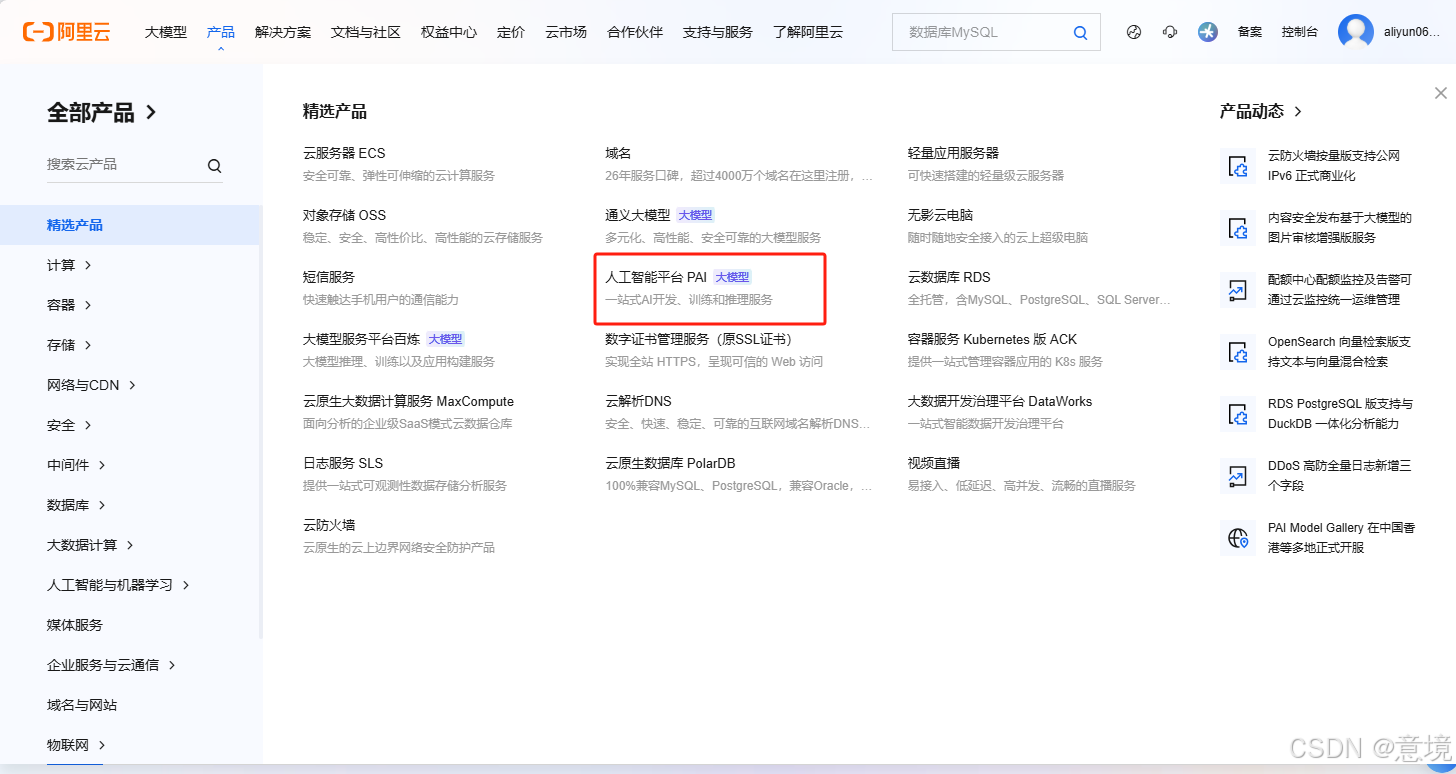The height and width of the screenshot is (774, 1456).
Task: Expand the 企业服务与云通信 category
Action: 111,665
